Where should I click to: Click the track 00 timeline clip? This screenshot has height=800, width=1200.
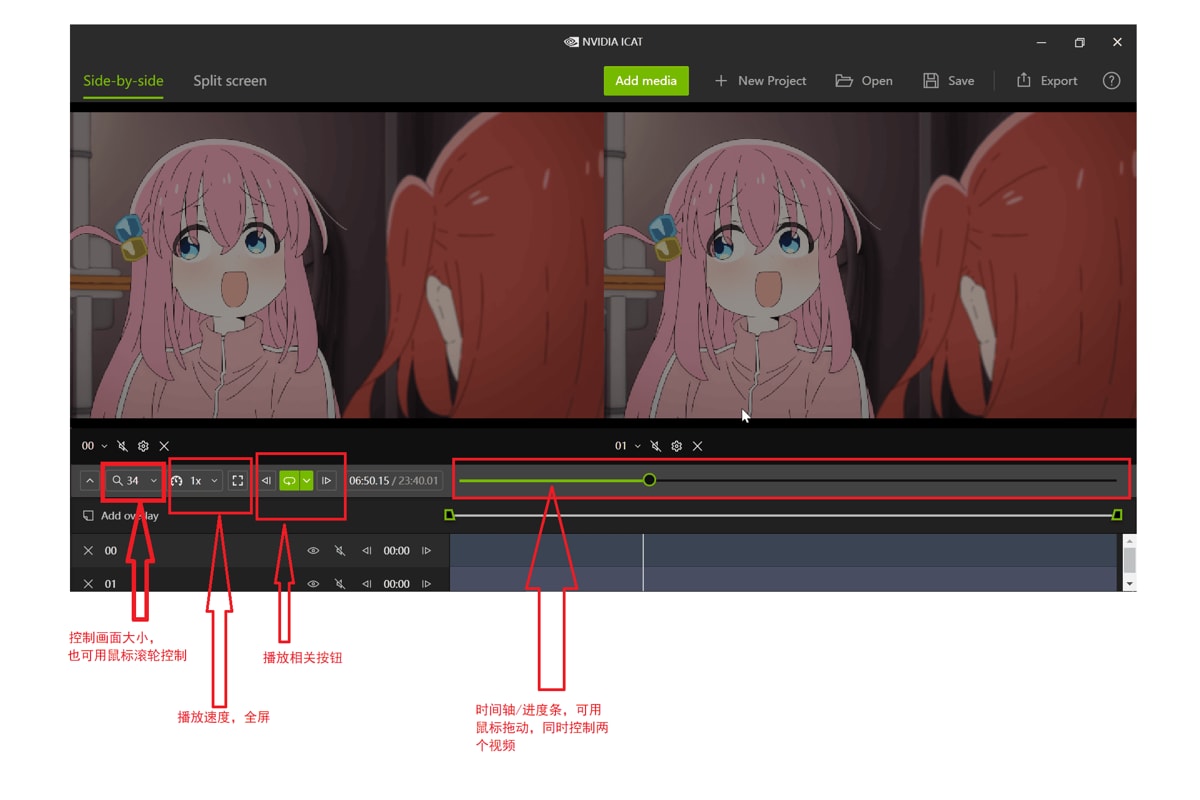pos(783,550)
